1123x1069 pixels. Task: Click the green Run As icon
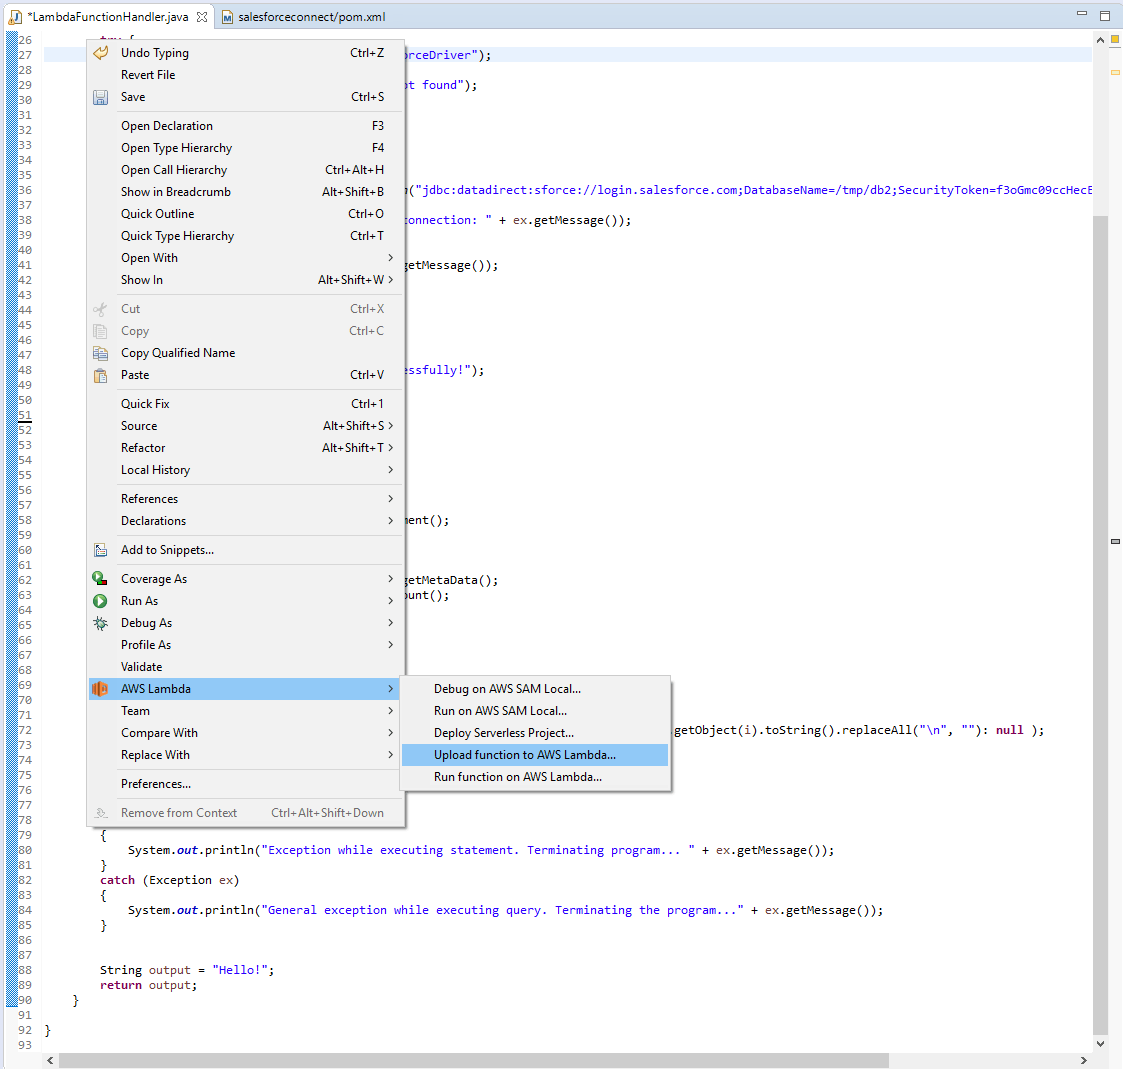[x=100, y=601]
